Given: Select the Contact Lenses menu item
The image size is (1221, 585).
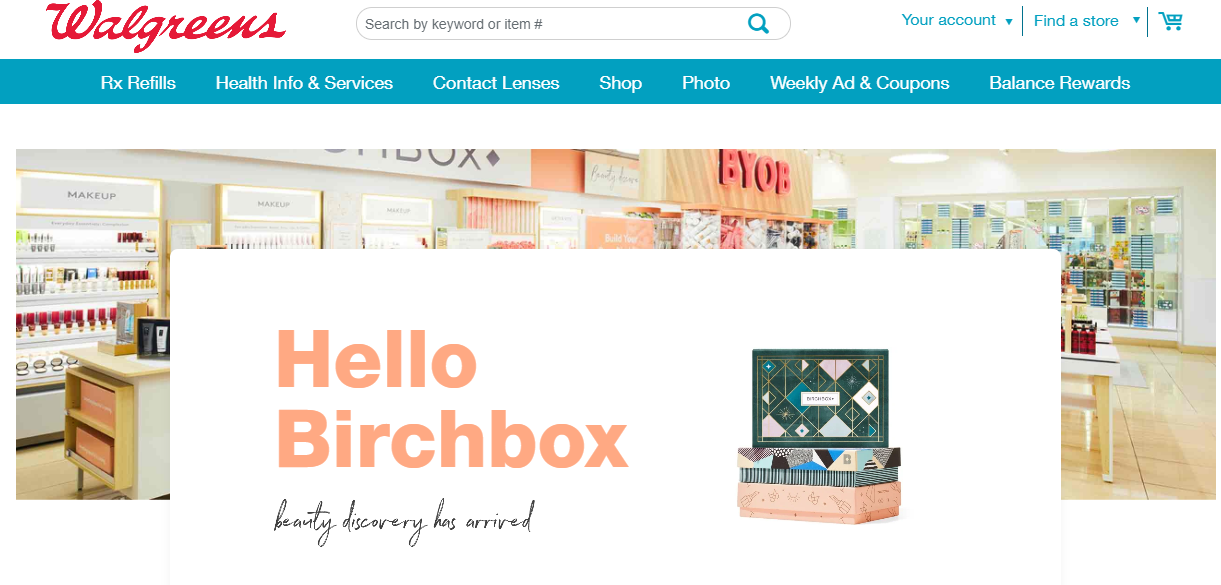Looking at the screenshot, I should pyautogui.click(x=496, y=83).
